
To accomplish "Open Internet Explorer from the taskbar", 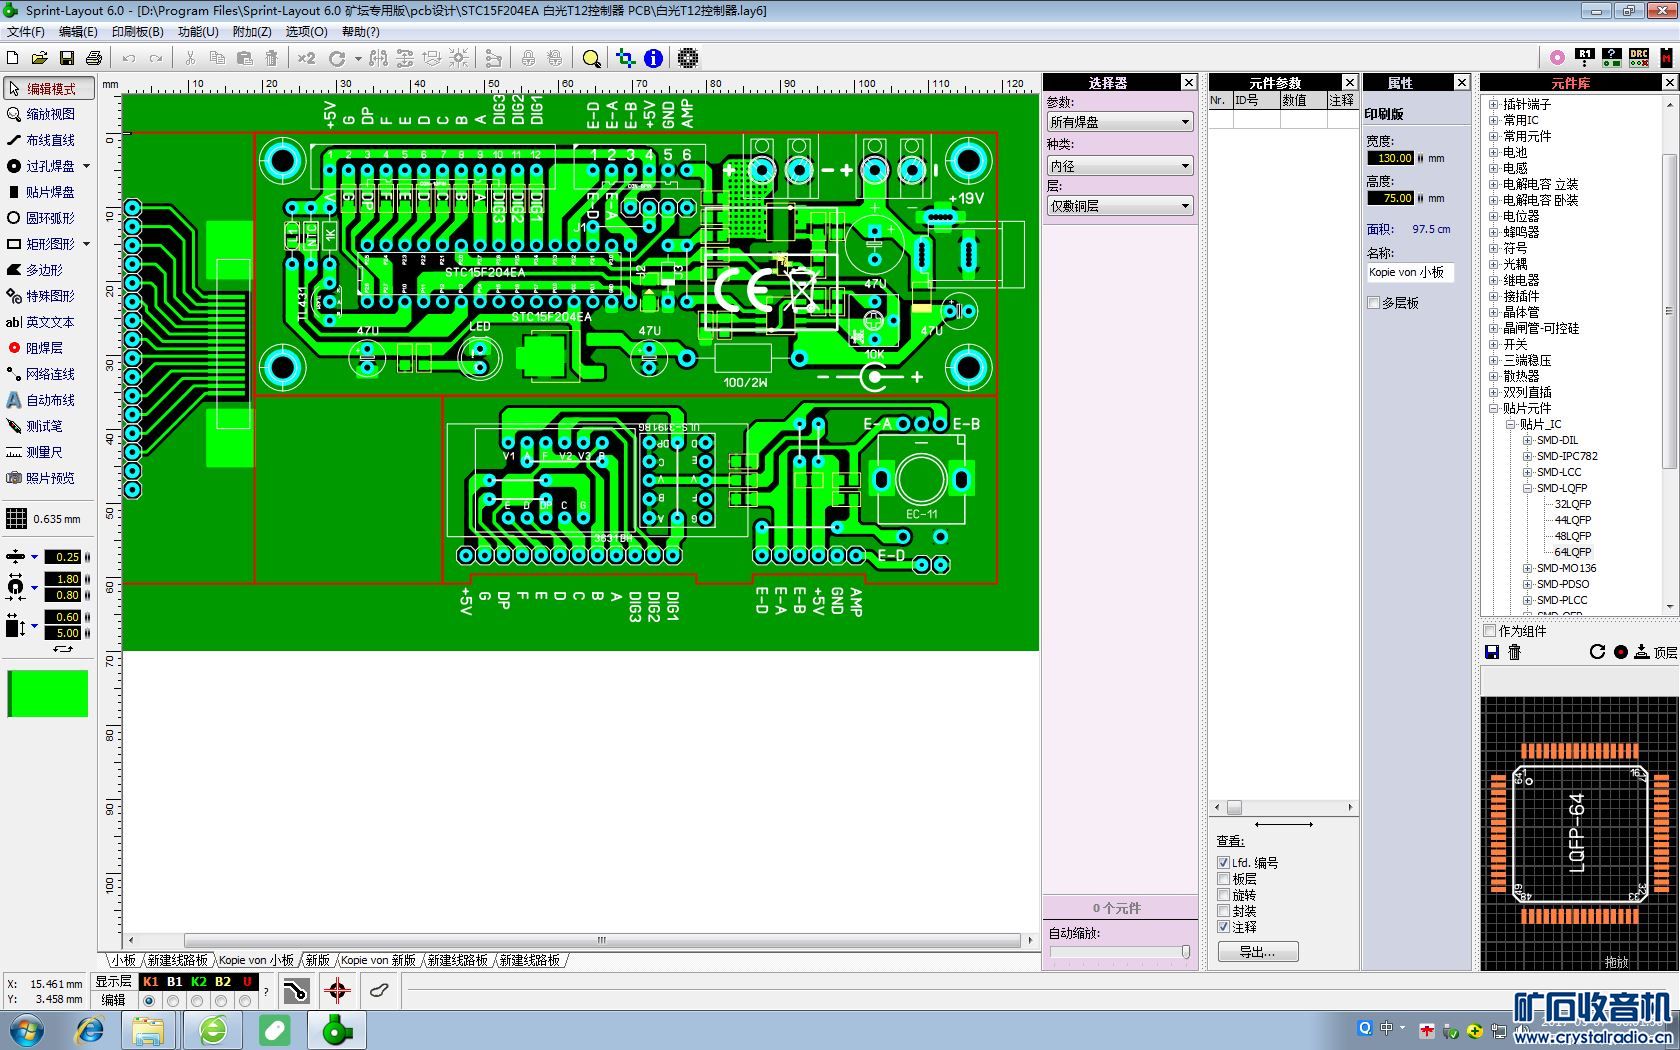I will [x=89, y=1030].
